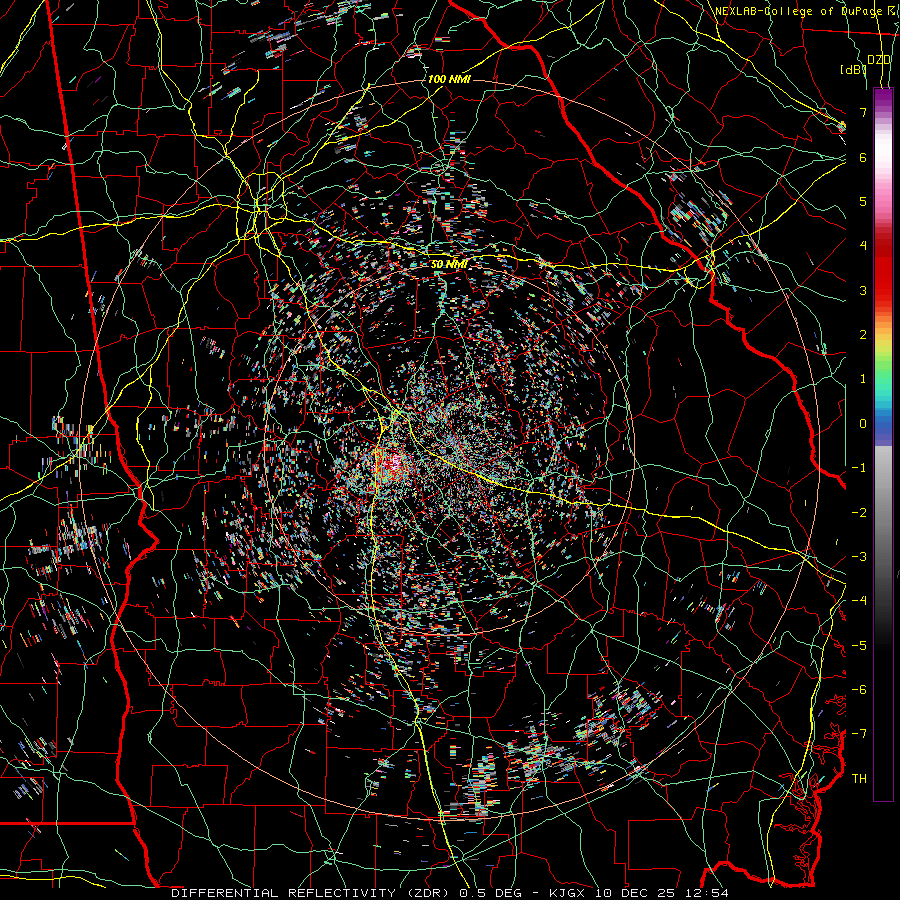Click the "7" value on color scale
This screenshot has width=900, height=900.
(x=863, y=112)
